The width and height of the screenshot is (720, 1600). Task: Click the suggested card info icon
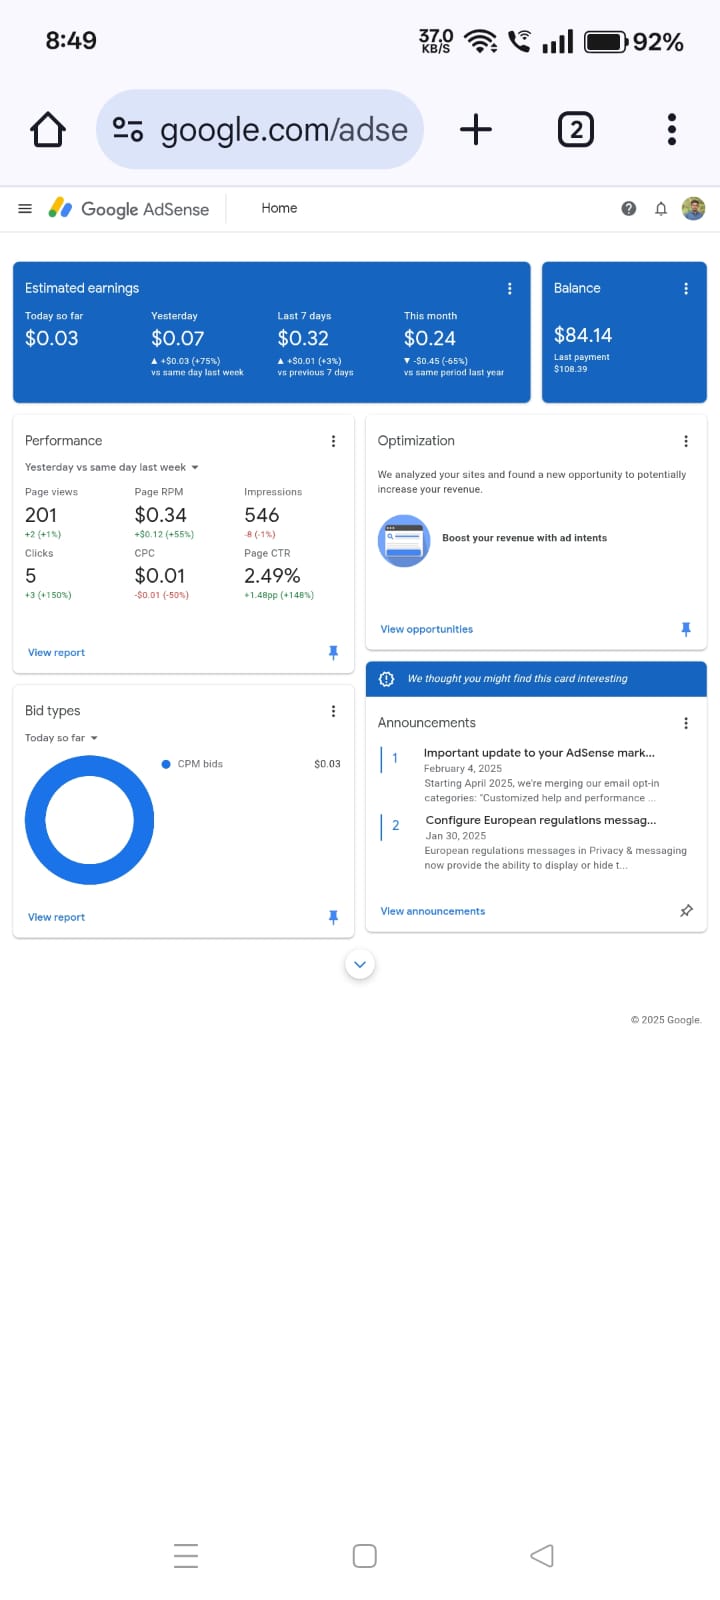click(x=387, y=678)
